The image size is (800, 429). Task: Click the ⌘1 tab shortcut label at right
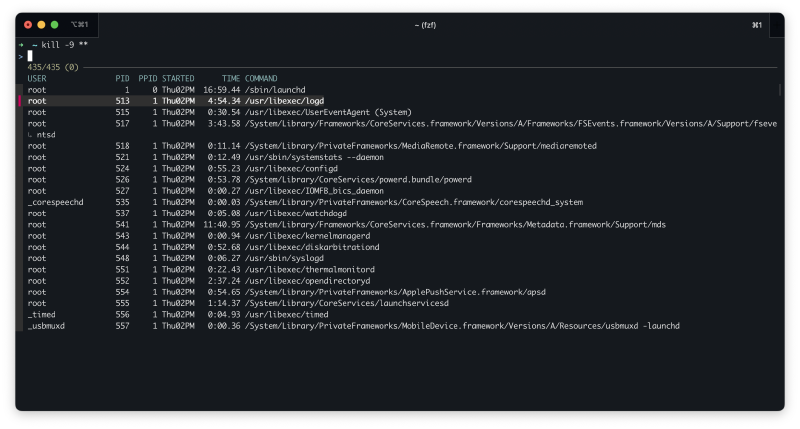pos(757,24)
